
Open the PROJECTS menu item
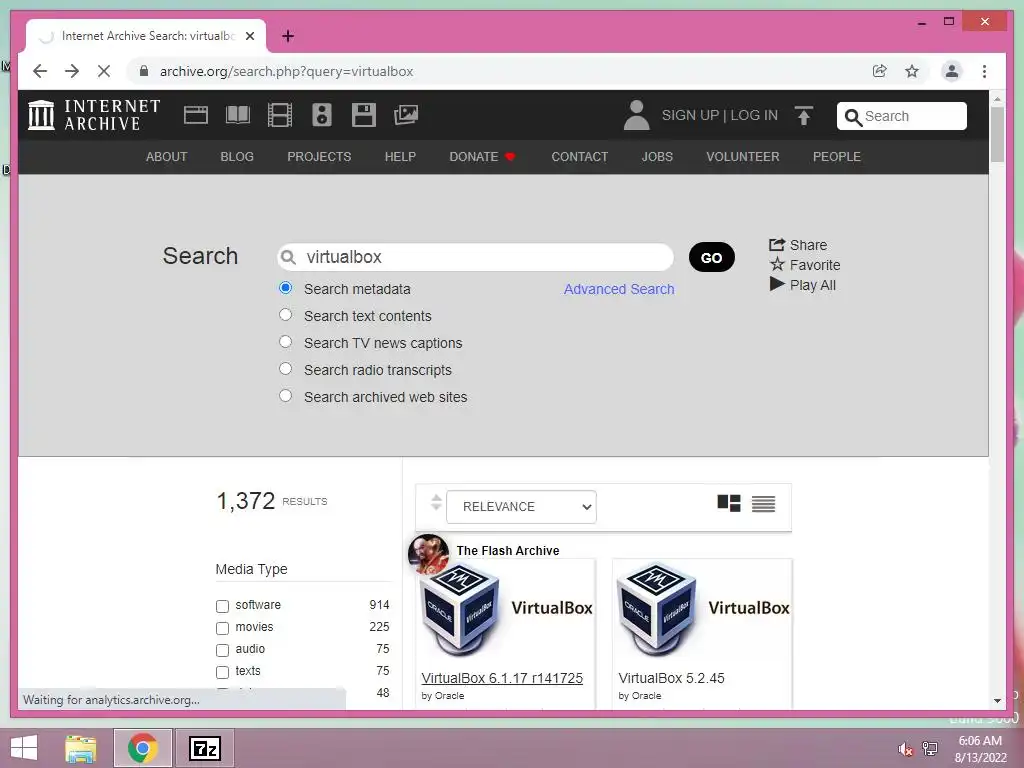(319, 157)
